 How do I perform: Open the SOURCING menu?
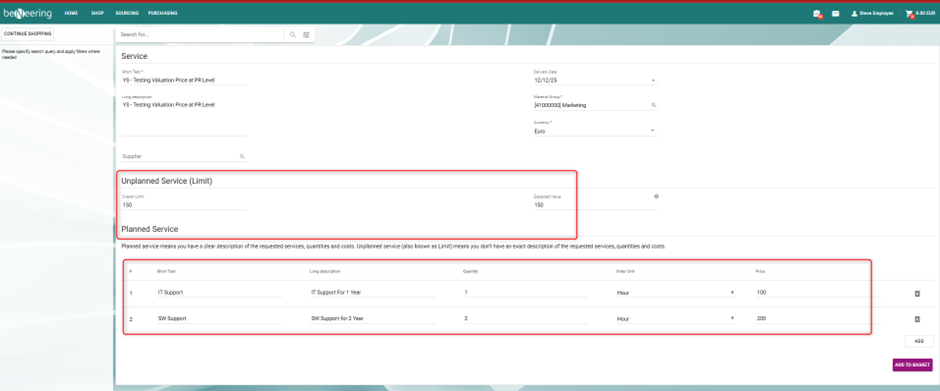click(126, 13)
